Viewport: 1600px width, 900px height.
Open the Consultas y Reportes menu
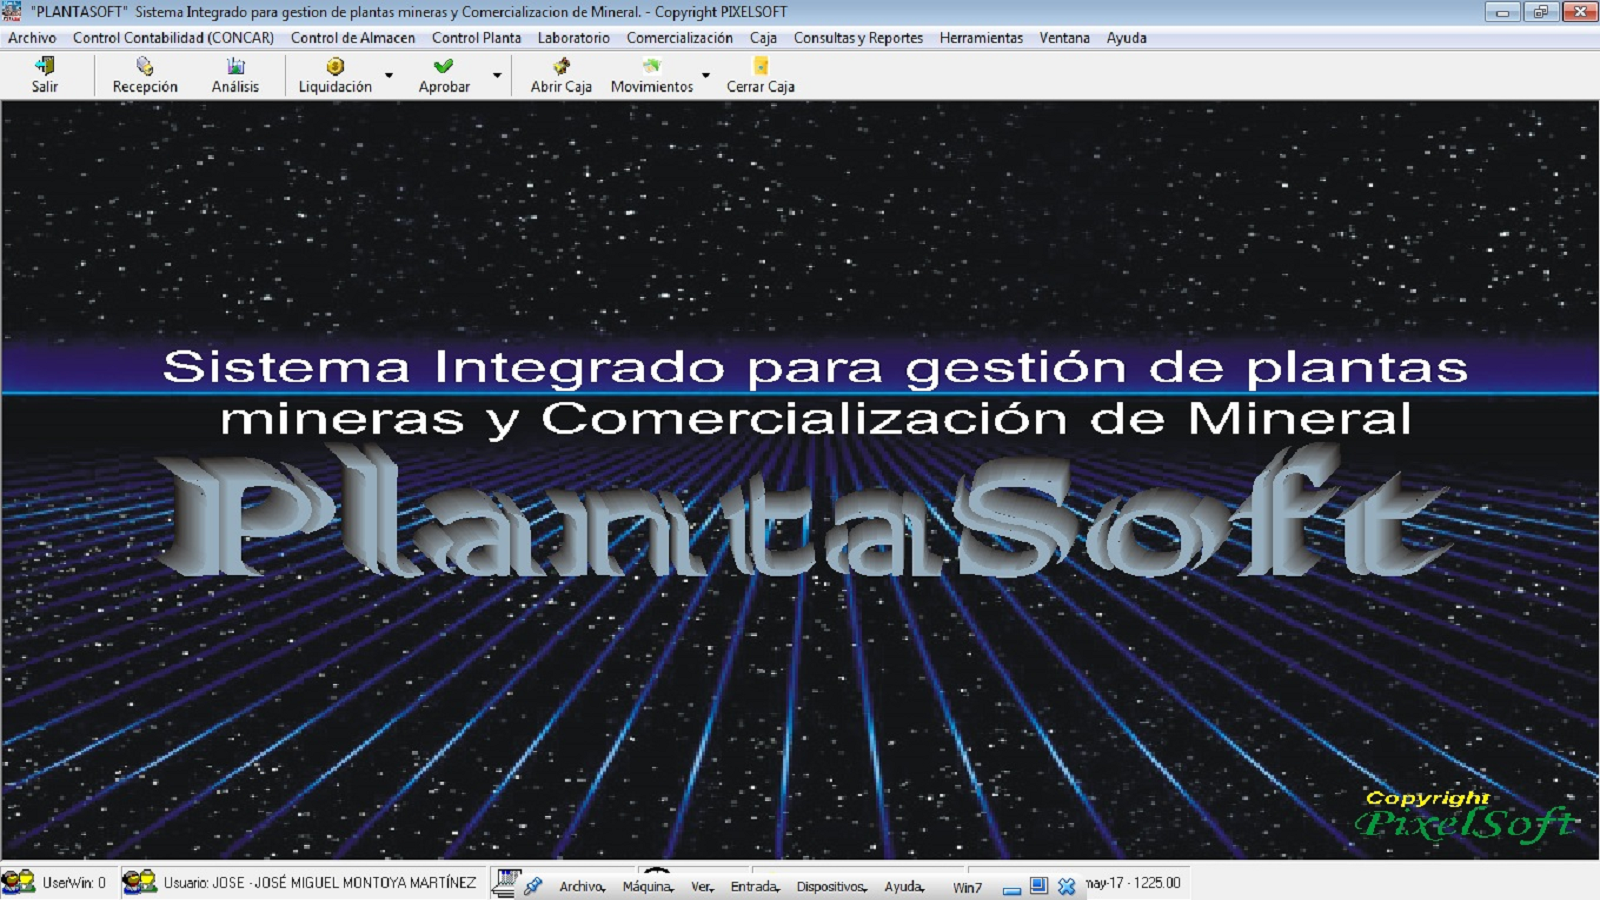coord(858,38)
